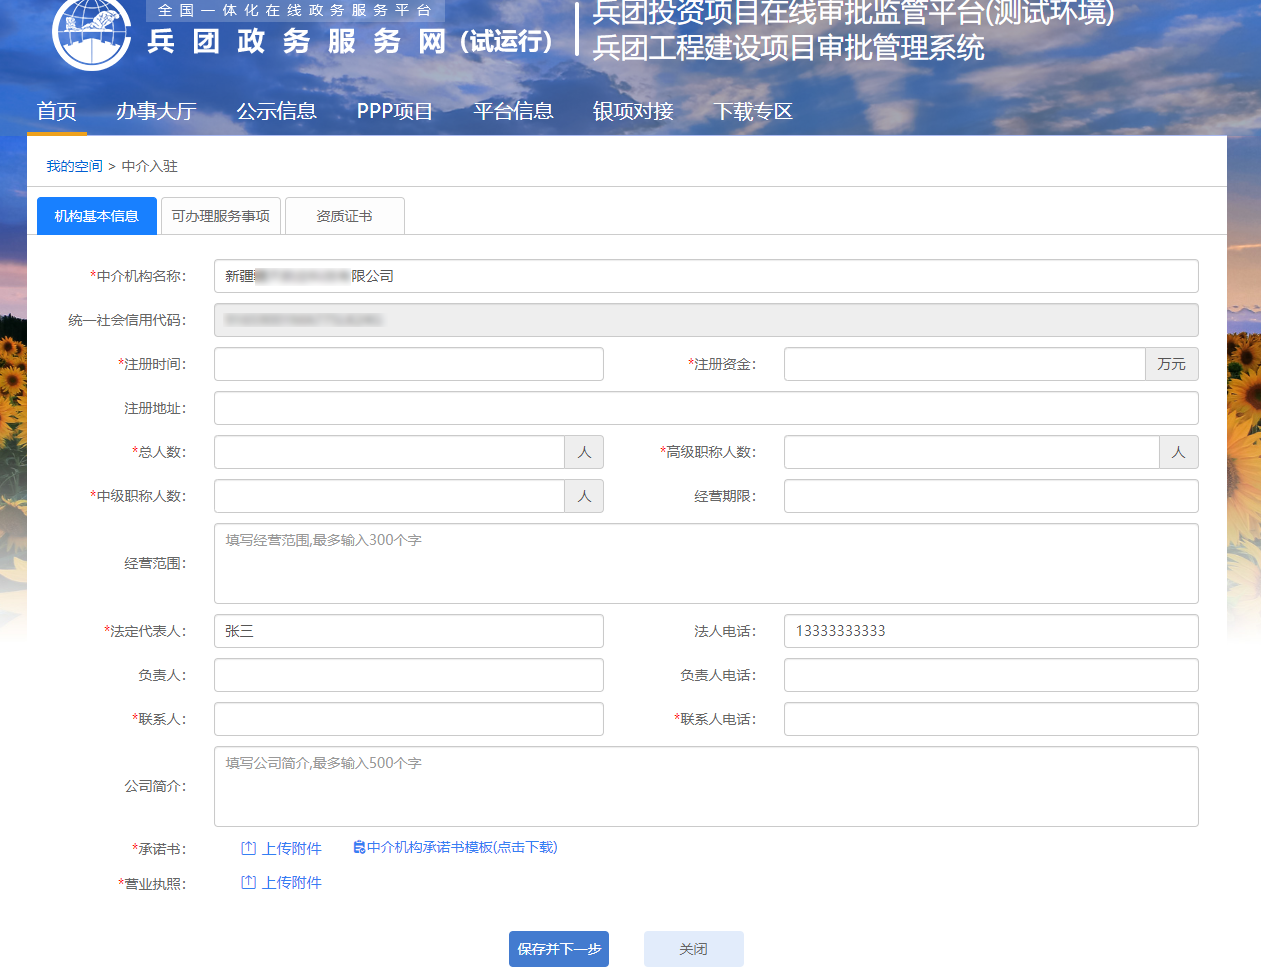Select the 机构基本信息 tab

pyautogui.click(x=97, y=216)
